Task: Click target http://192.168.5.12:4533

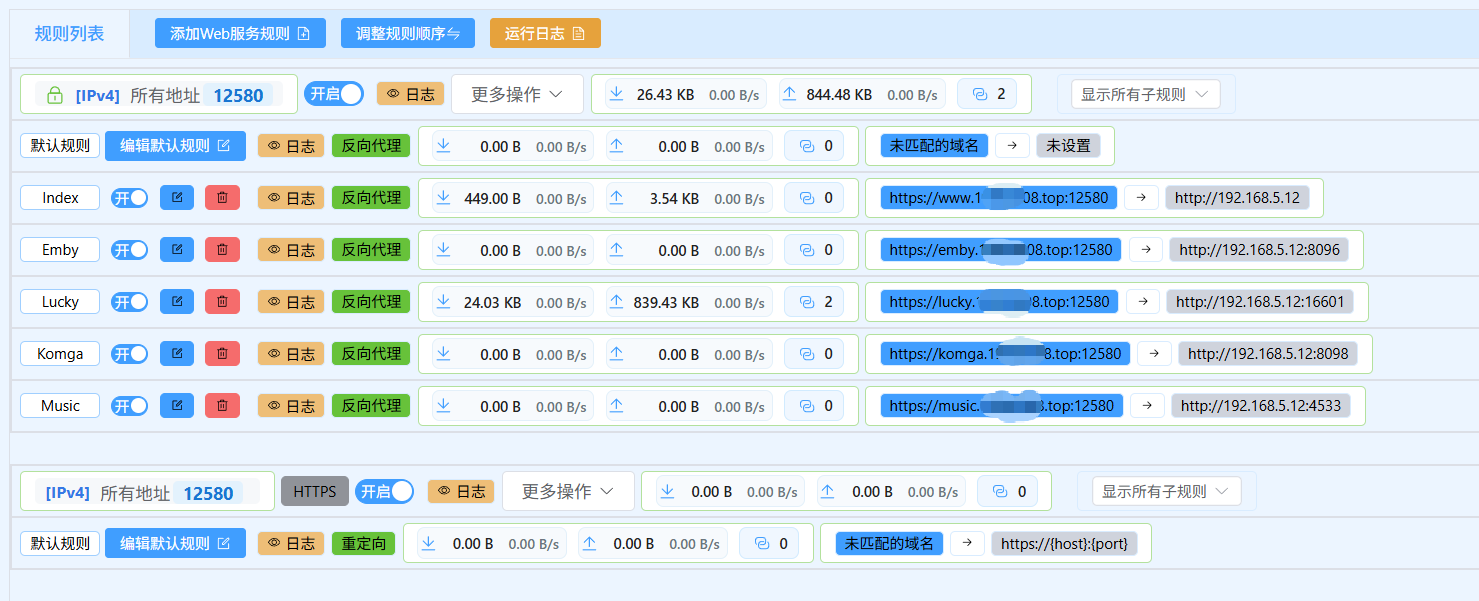Action: click(x=1261, y=406)
